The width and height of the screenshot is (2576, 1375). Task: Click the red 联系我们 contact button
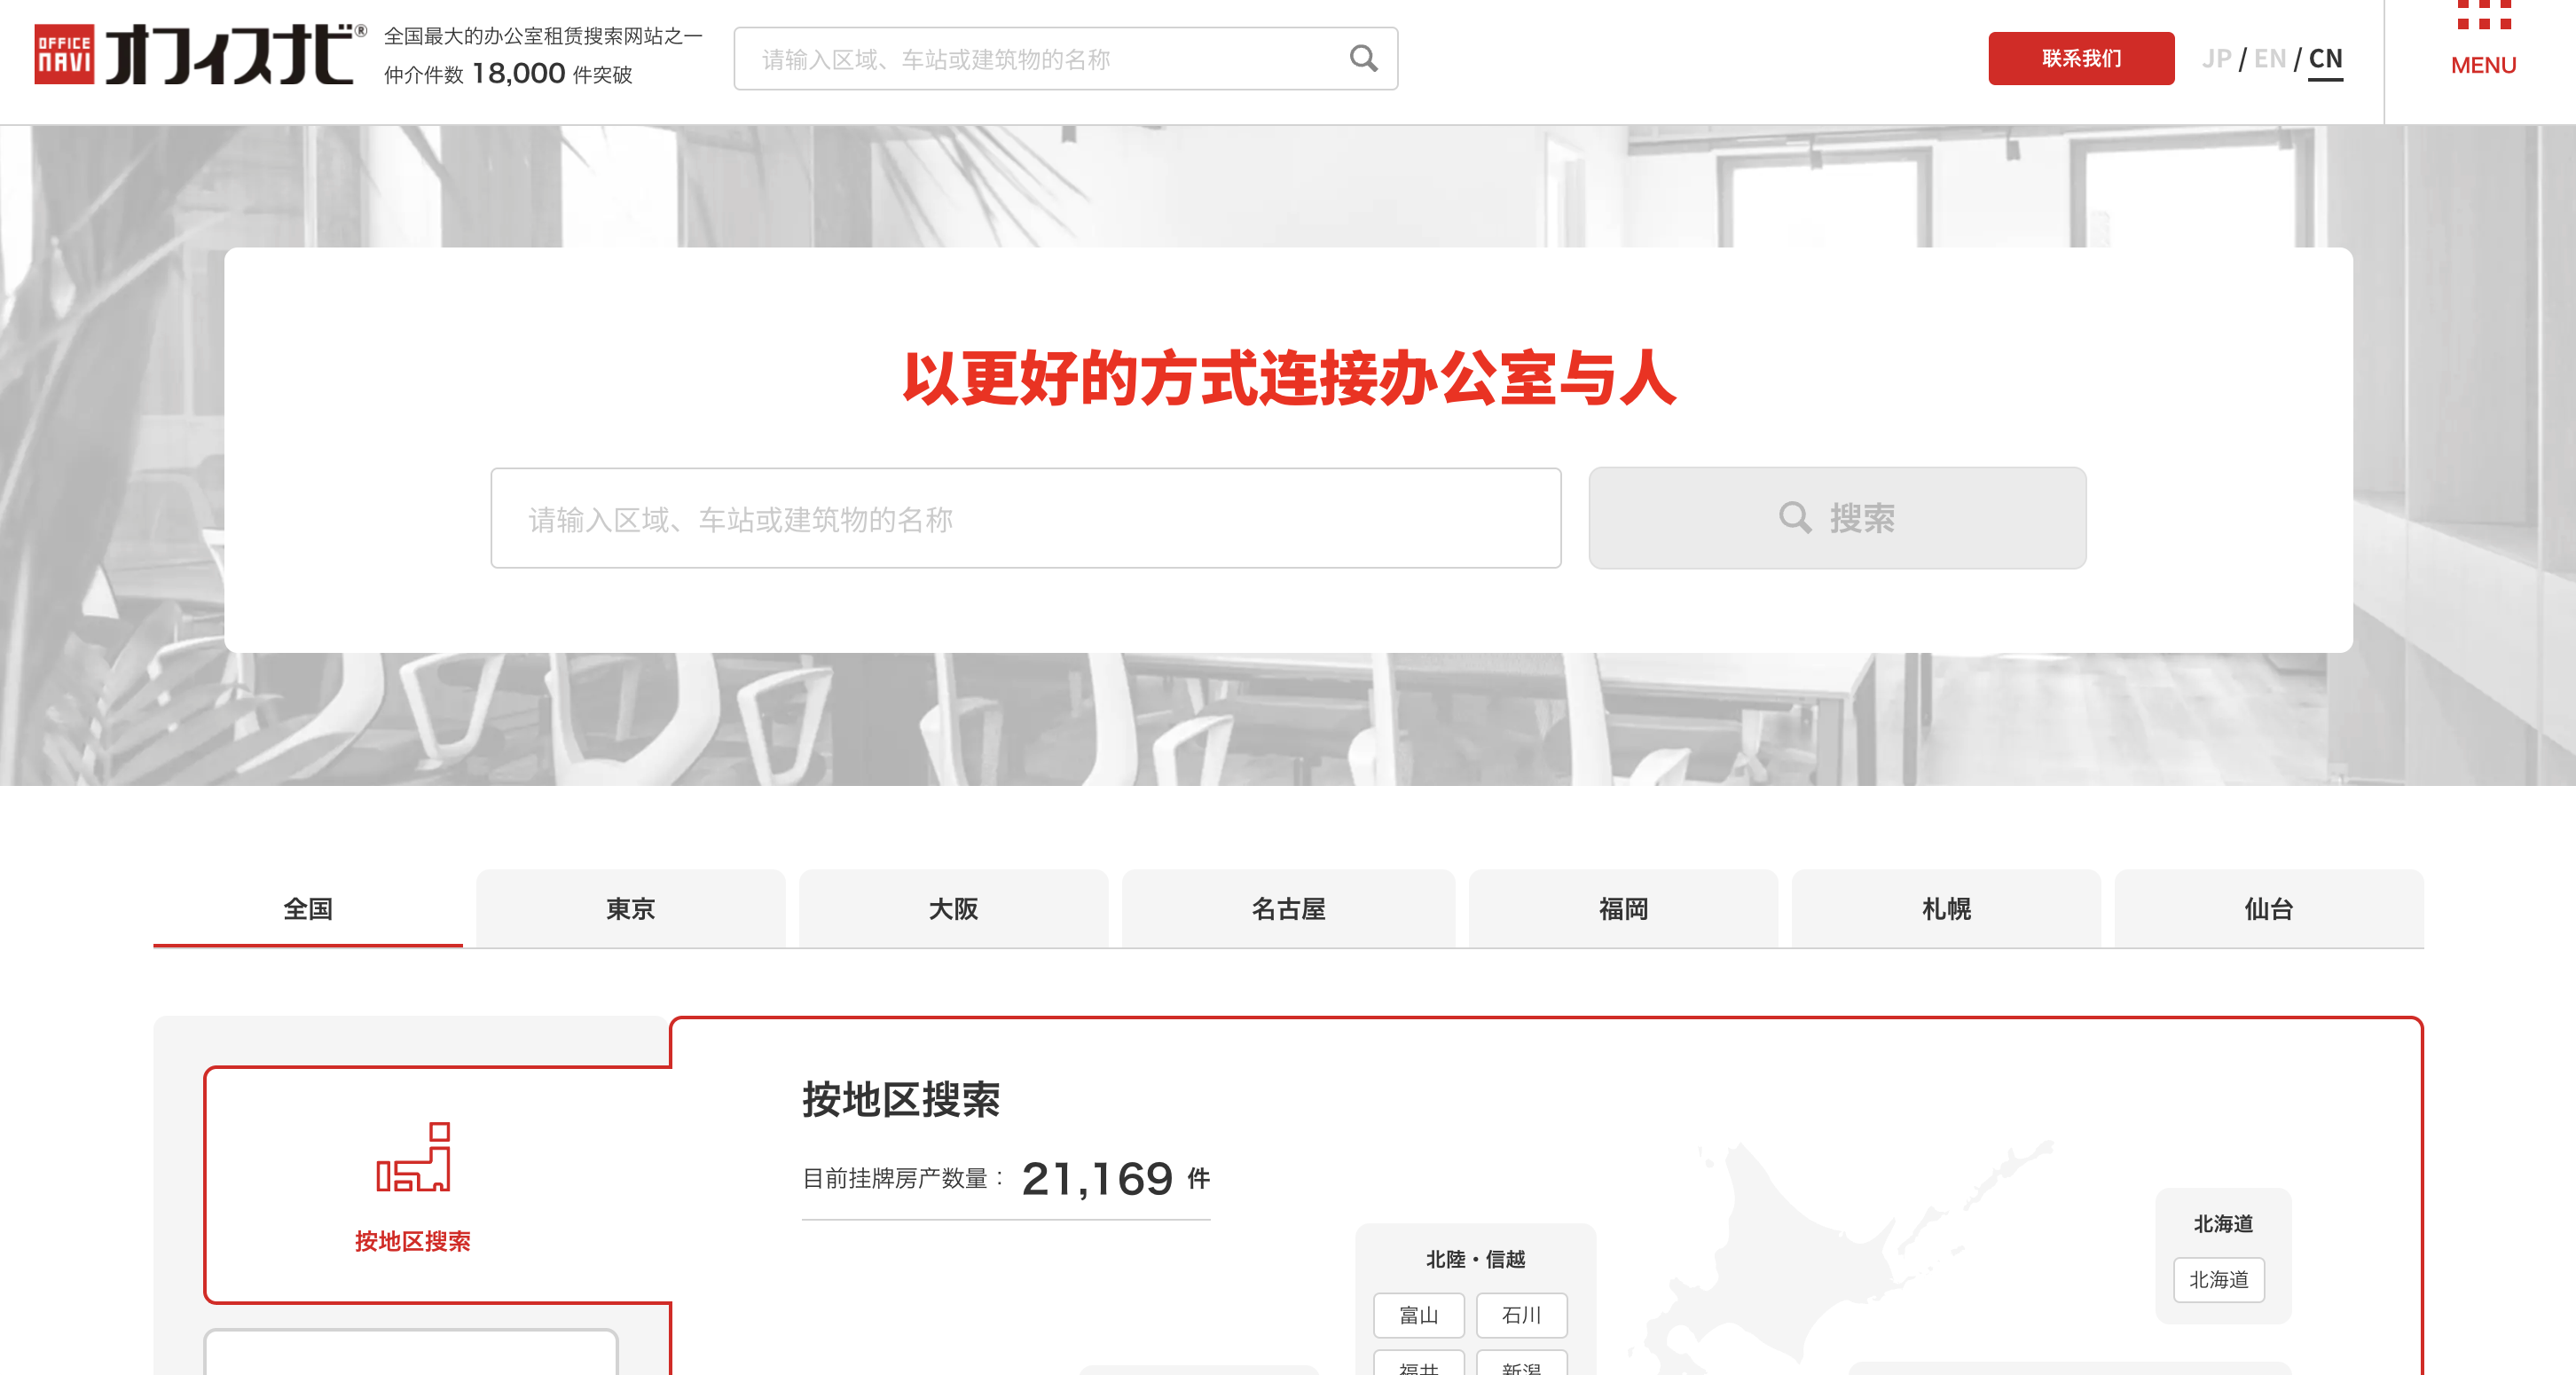click(x=2080, y=58)
